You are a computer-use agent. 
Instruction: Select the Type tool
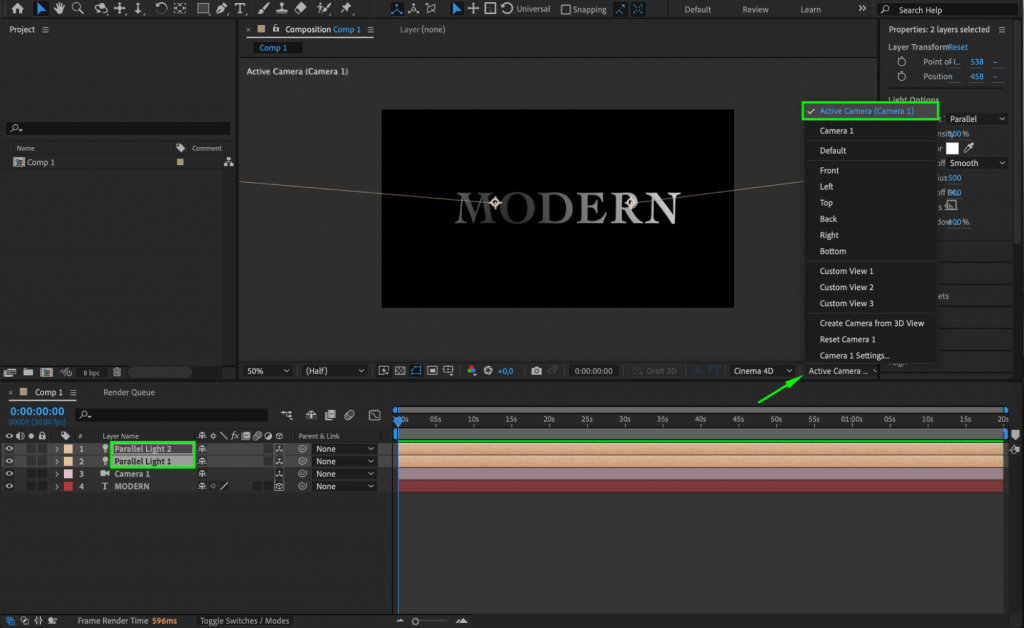click(240, 9)
